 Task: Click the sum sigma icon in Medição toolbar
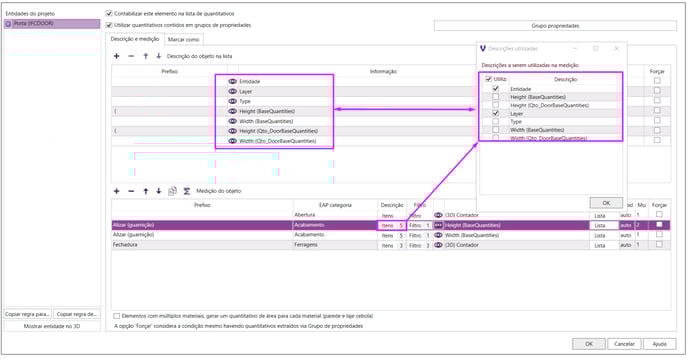pyautogui.click(x=186, y=191)
